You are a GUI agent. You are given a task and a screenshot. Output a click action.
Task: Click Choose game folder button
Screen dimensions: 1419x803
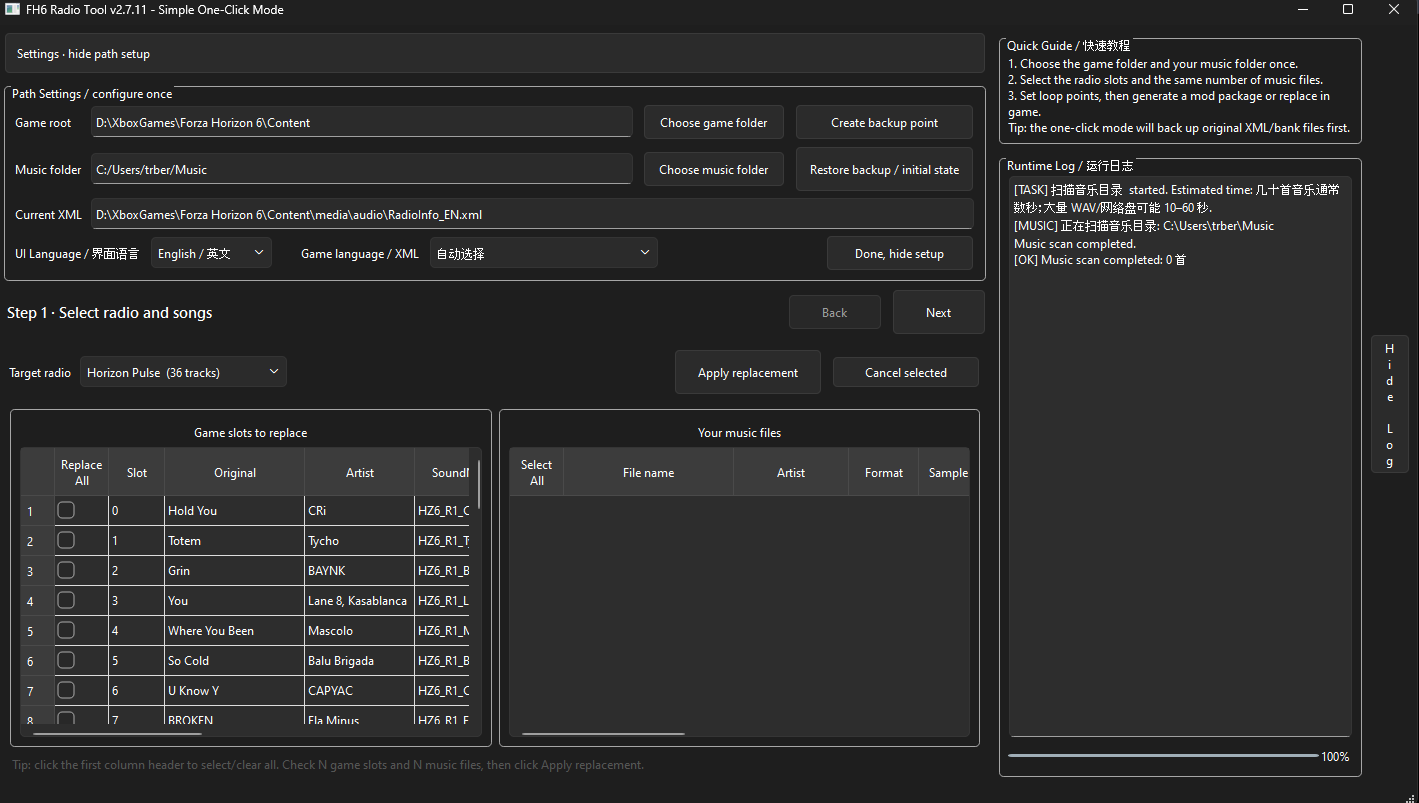pyautogui.click(x=713, y=122)
